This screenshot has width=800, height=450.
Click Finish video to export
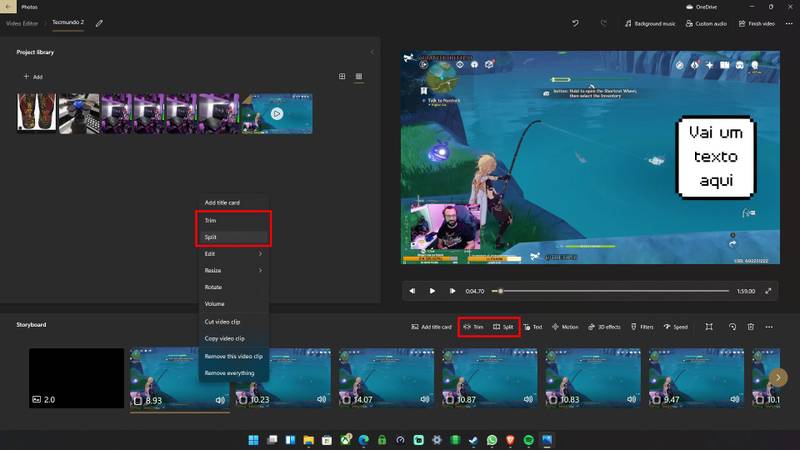coord(757,23)
